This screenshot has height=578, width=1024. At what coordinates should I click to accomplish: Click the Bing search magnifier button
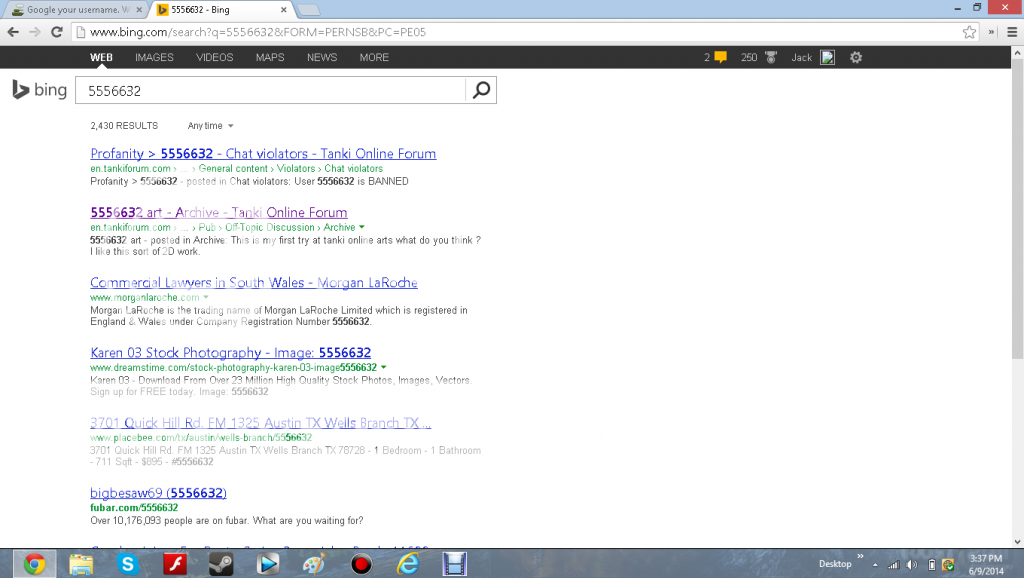click(x=481, y=91)
